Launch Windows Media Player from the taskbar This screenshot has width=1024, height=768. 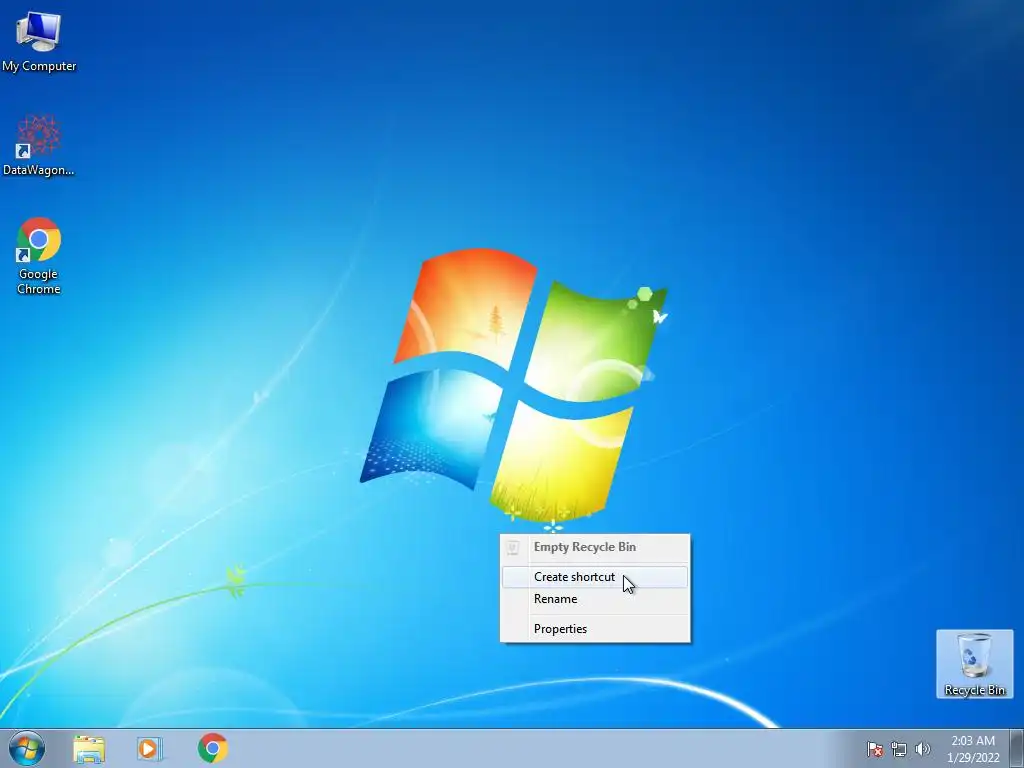pyautogui.click(x=150, y=748)
